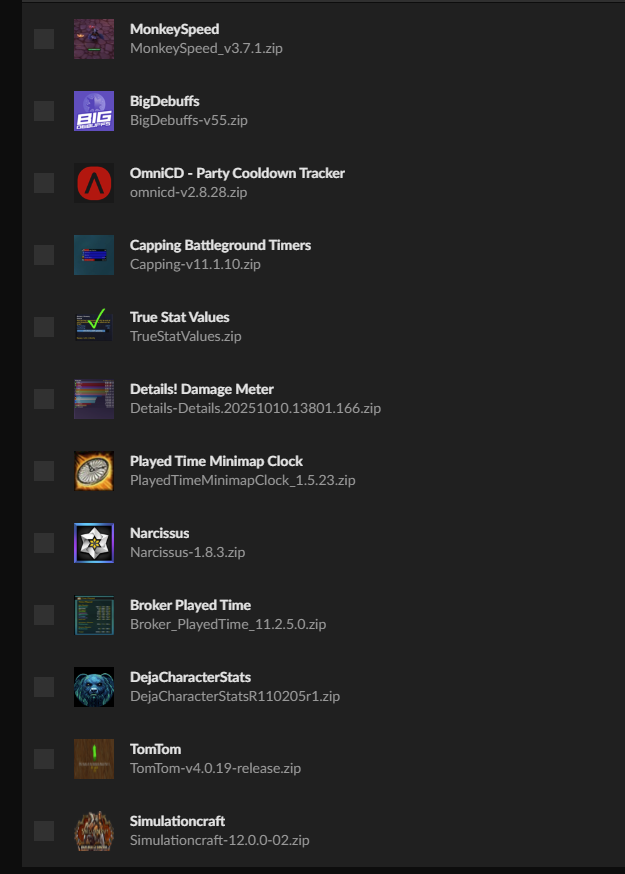
Task: Check the BigDebuffs checkbox
Action: (x=44, y=111)
